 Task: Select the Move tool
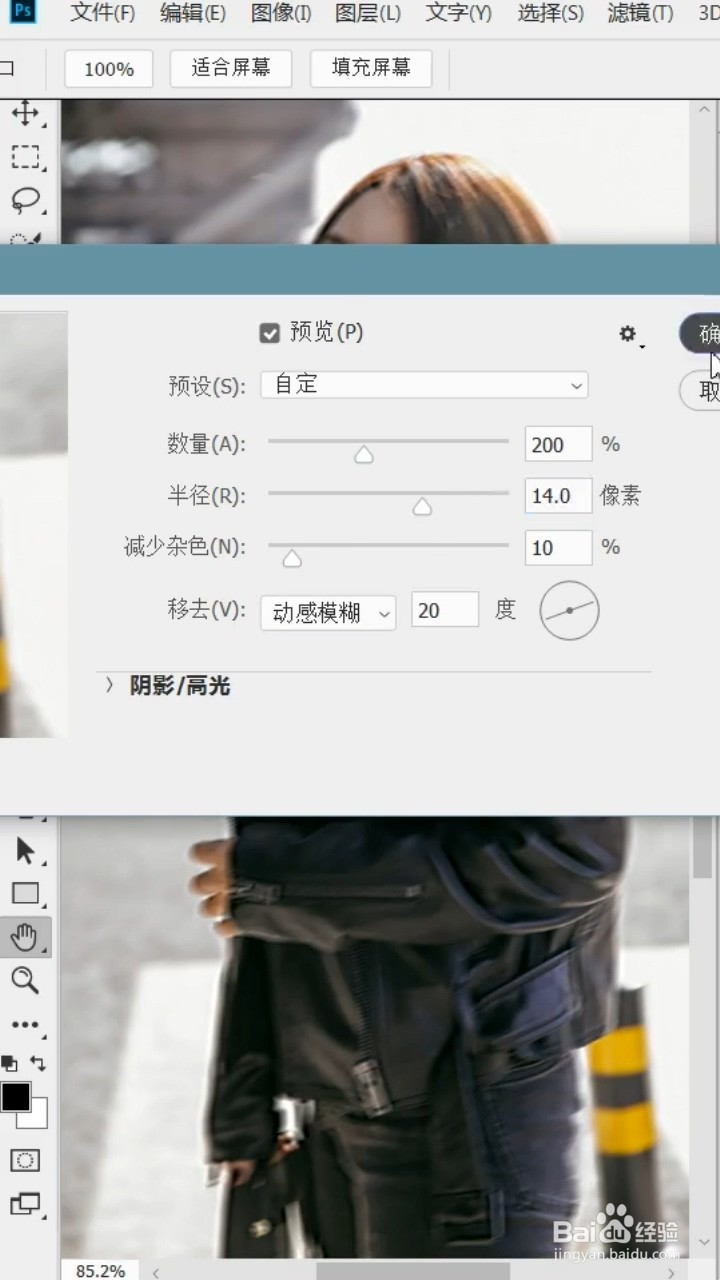tap(25, 113)
